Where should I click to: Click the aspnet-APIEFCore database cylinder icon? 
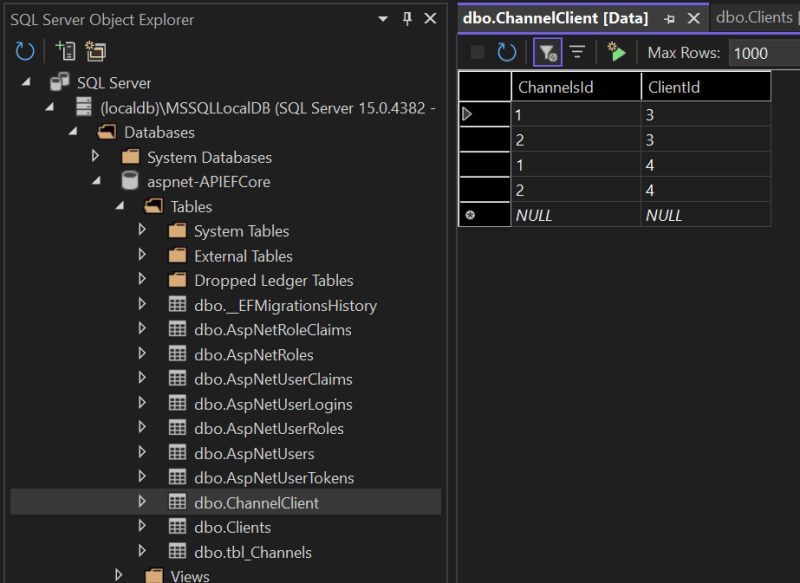pos(130,181)
